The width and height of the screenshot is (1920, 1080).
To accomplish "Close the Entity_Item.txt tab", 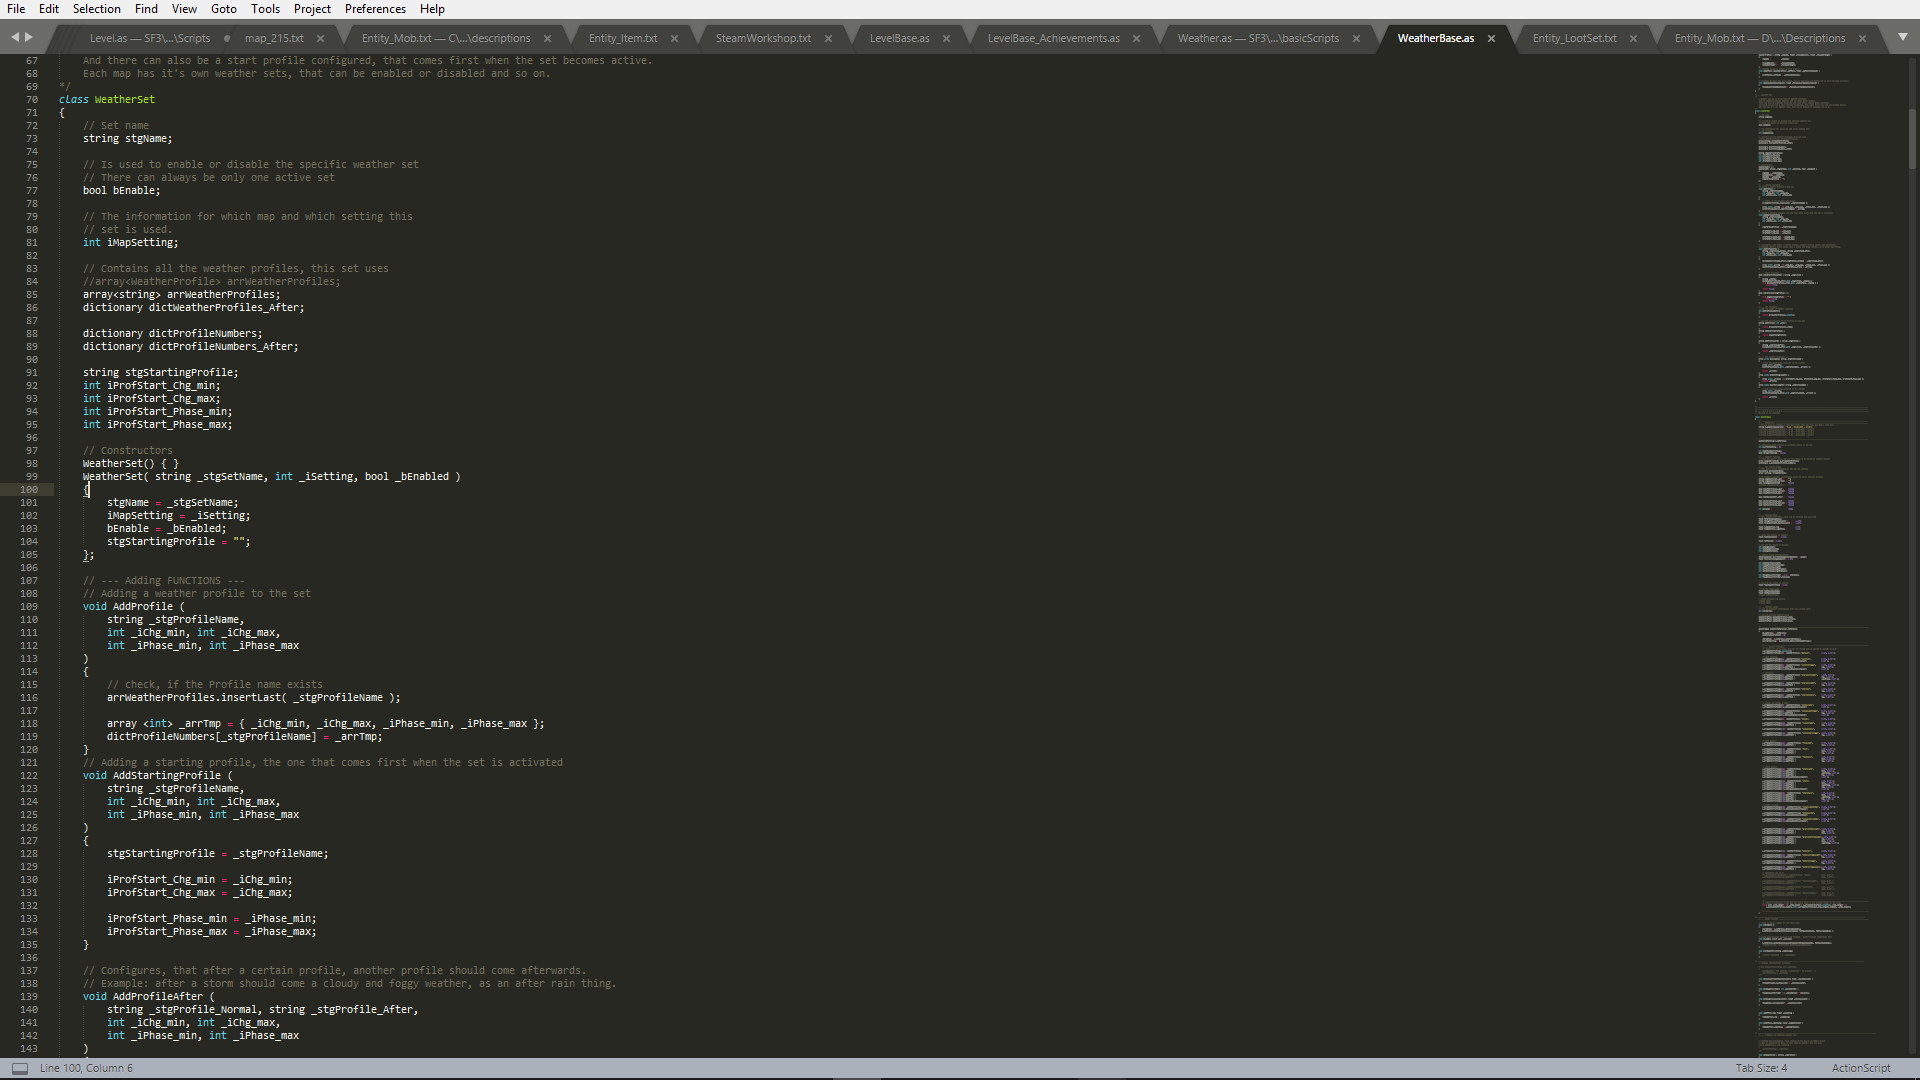I will point(675,38).
